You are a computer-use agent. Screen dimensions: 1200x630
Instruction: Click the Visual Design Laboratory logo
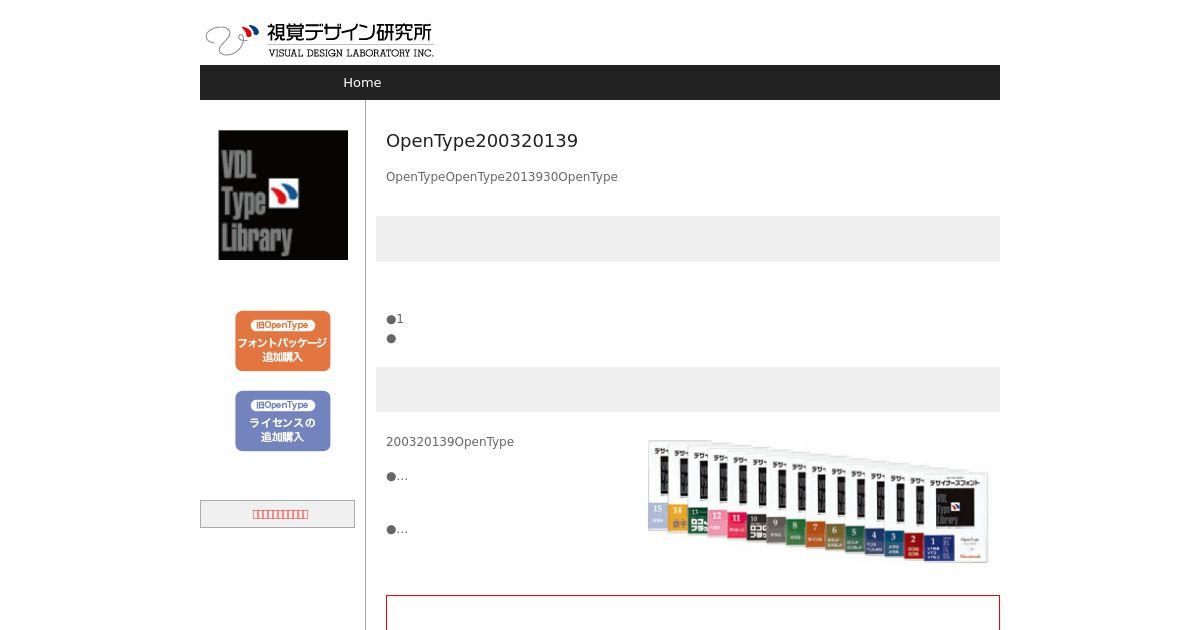pos(319,40)
